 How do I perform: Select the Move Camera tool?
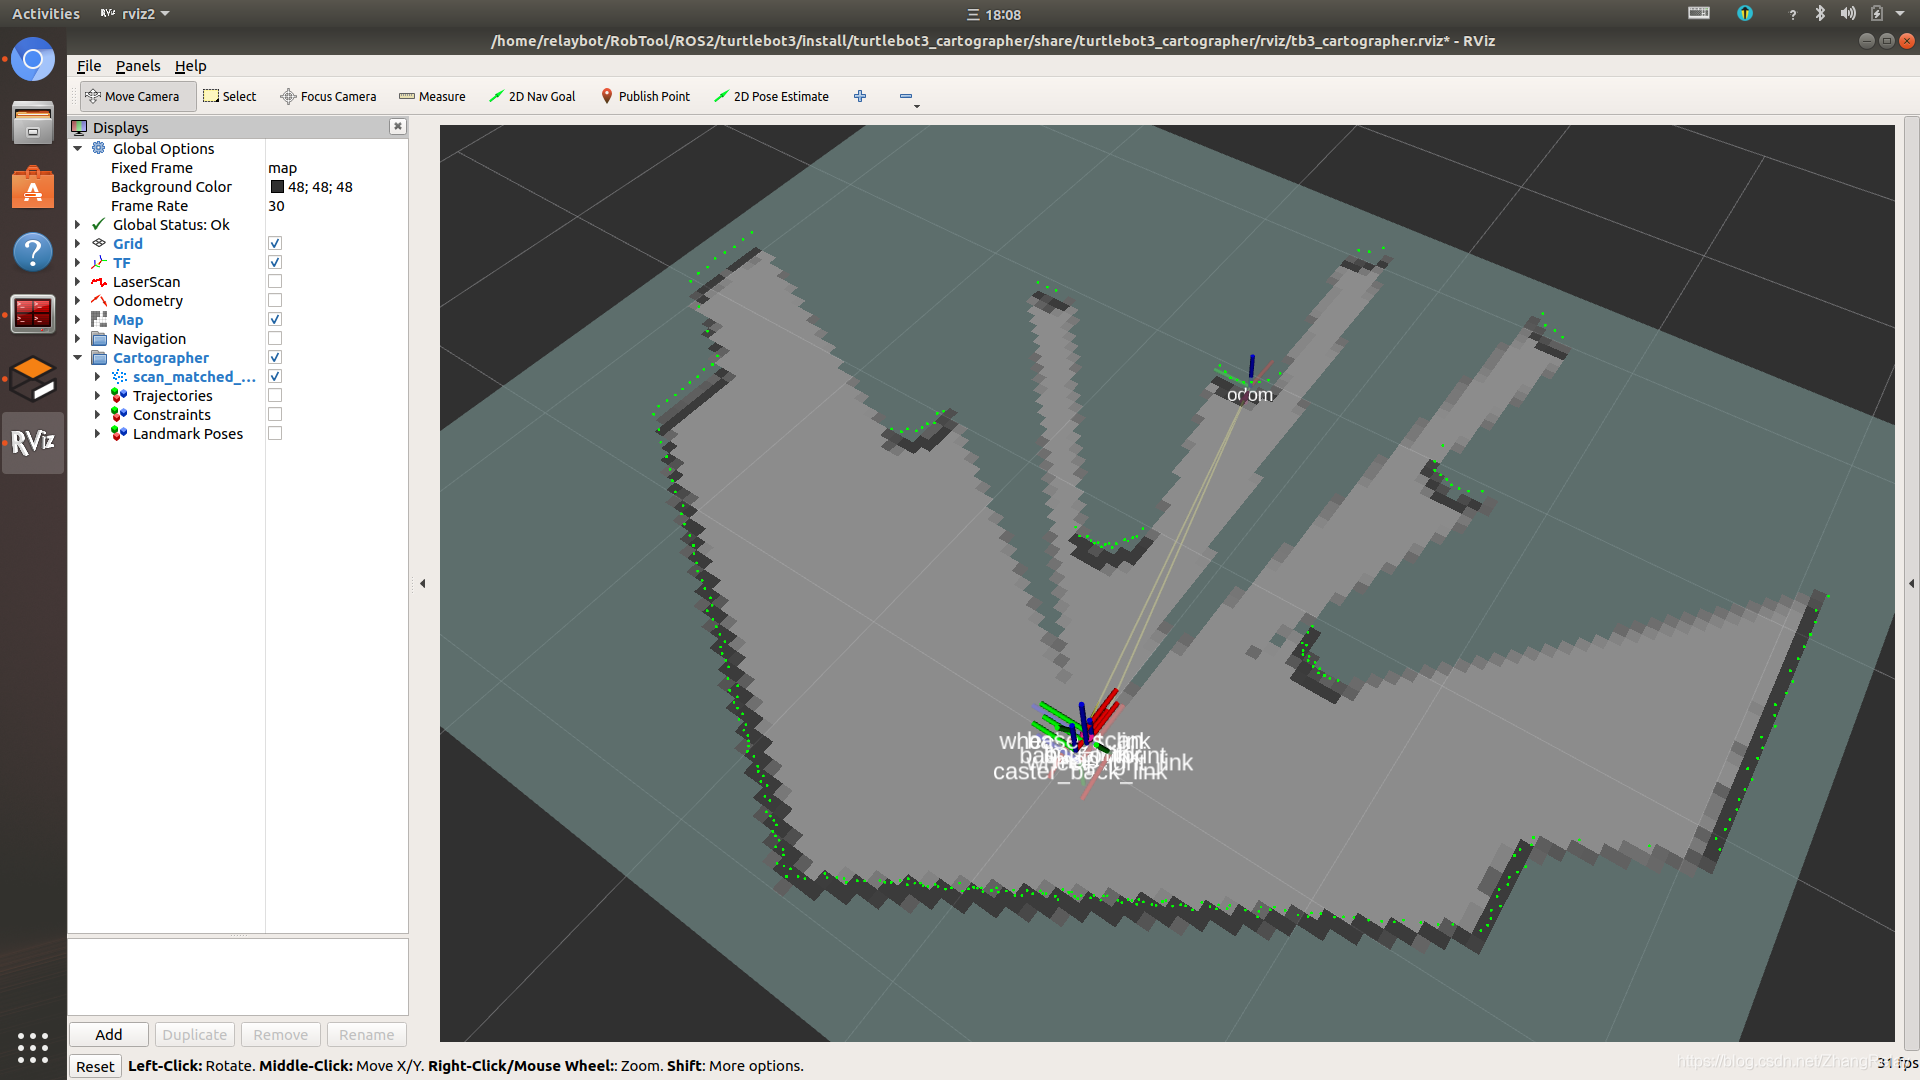pos(133,96)
